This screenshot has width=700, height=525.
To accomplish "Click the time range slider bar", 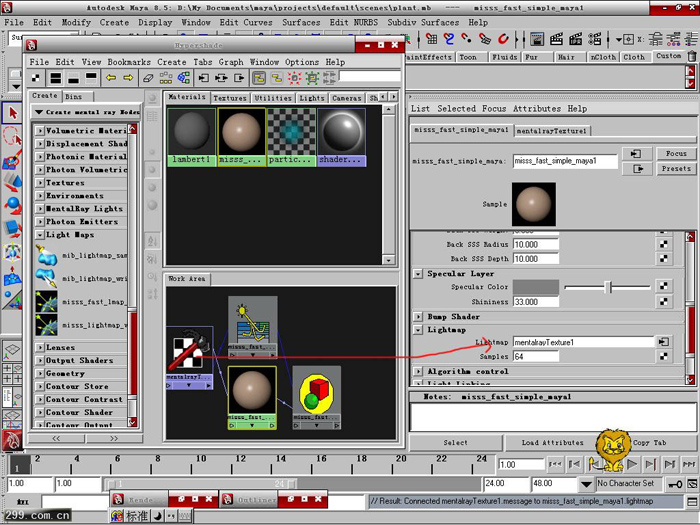I will (200, 483).
